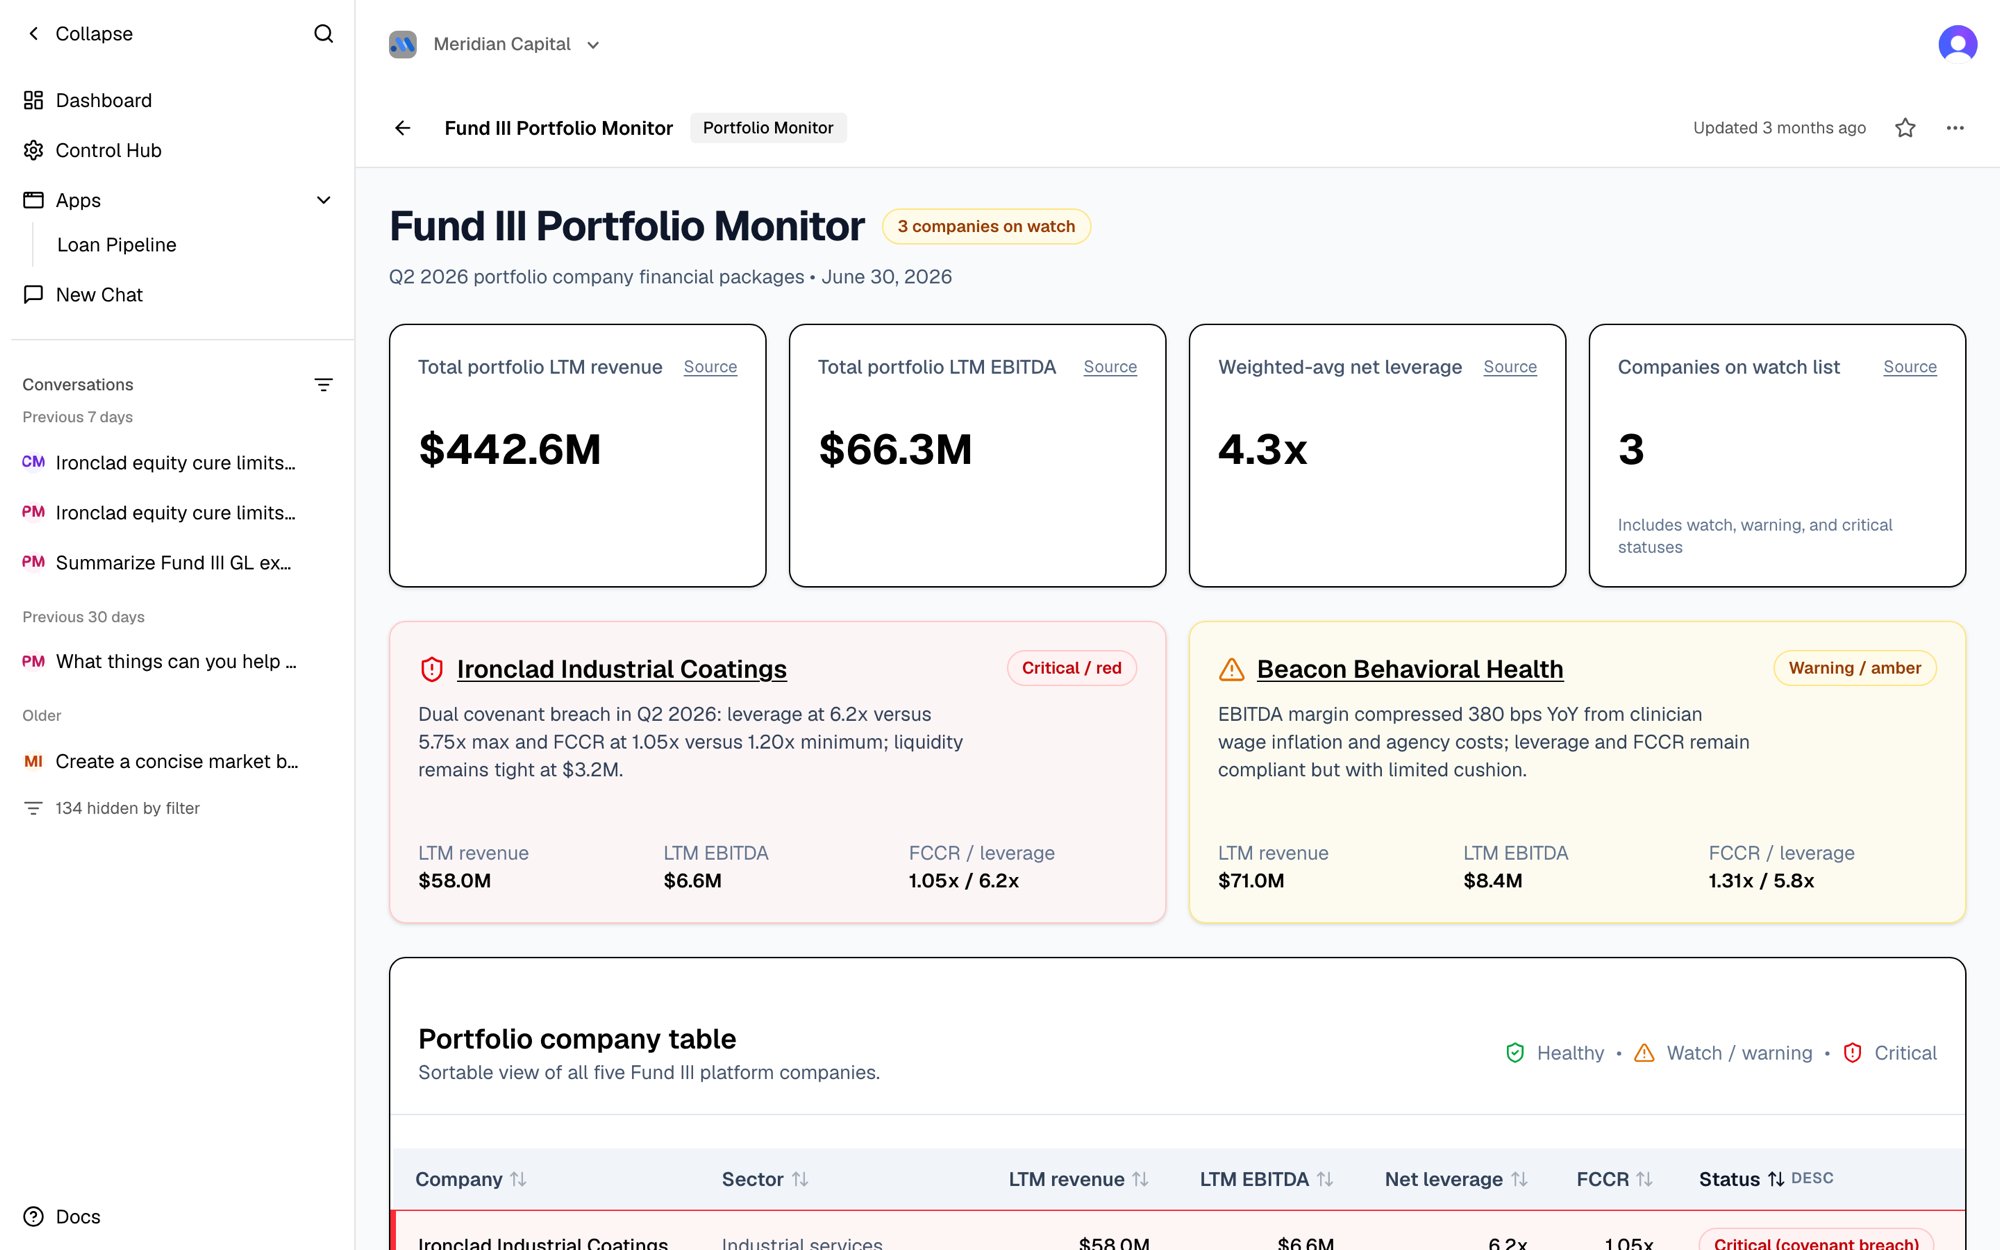Image resolution: width=2000 pixels, height=1250 pixels.
Task: Open Source link for Weighted-avg net leverage
Action: pos(1510,367)
